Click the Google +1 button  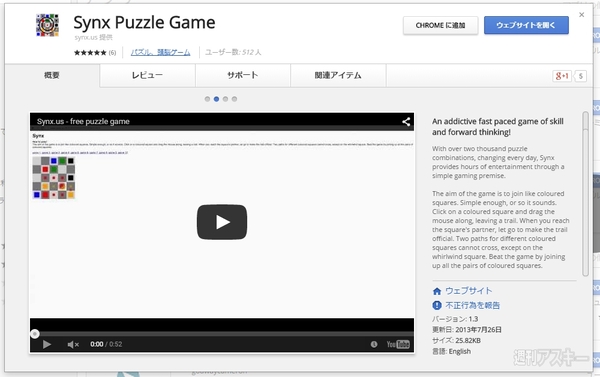[x=562, y=76]
